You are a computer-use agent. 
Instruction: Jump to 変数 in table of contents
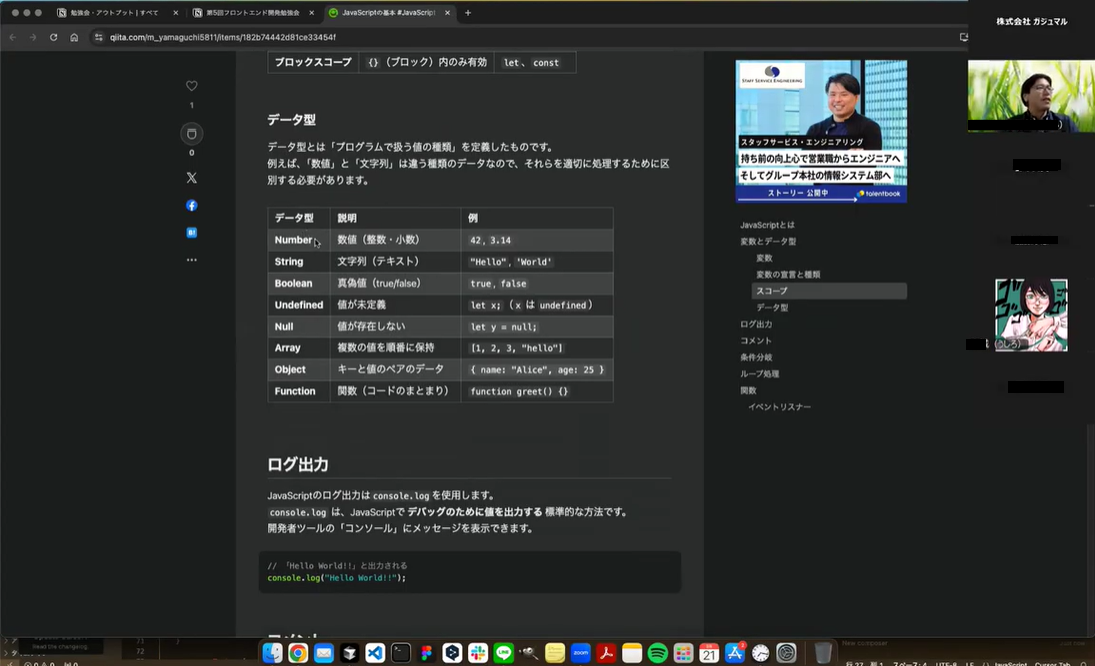pyautogui.click(x=764, y=258)
